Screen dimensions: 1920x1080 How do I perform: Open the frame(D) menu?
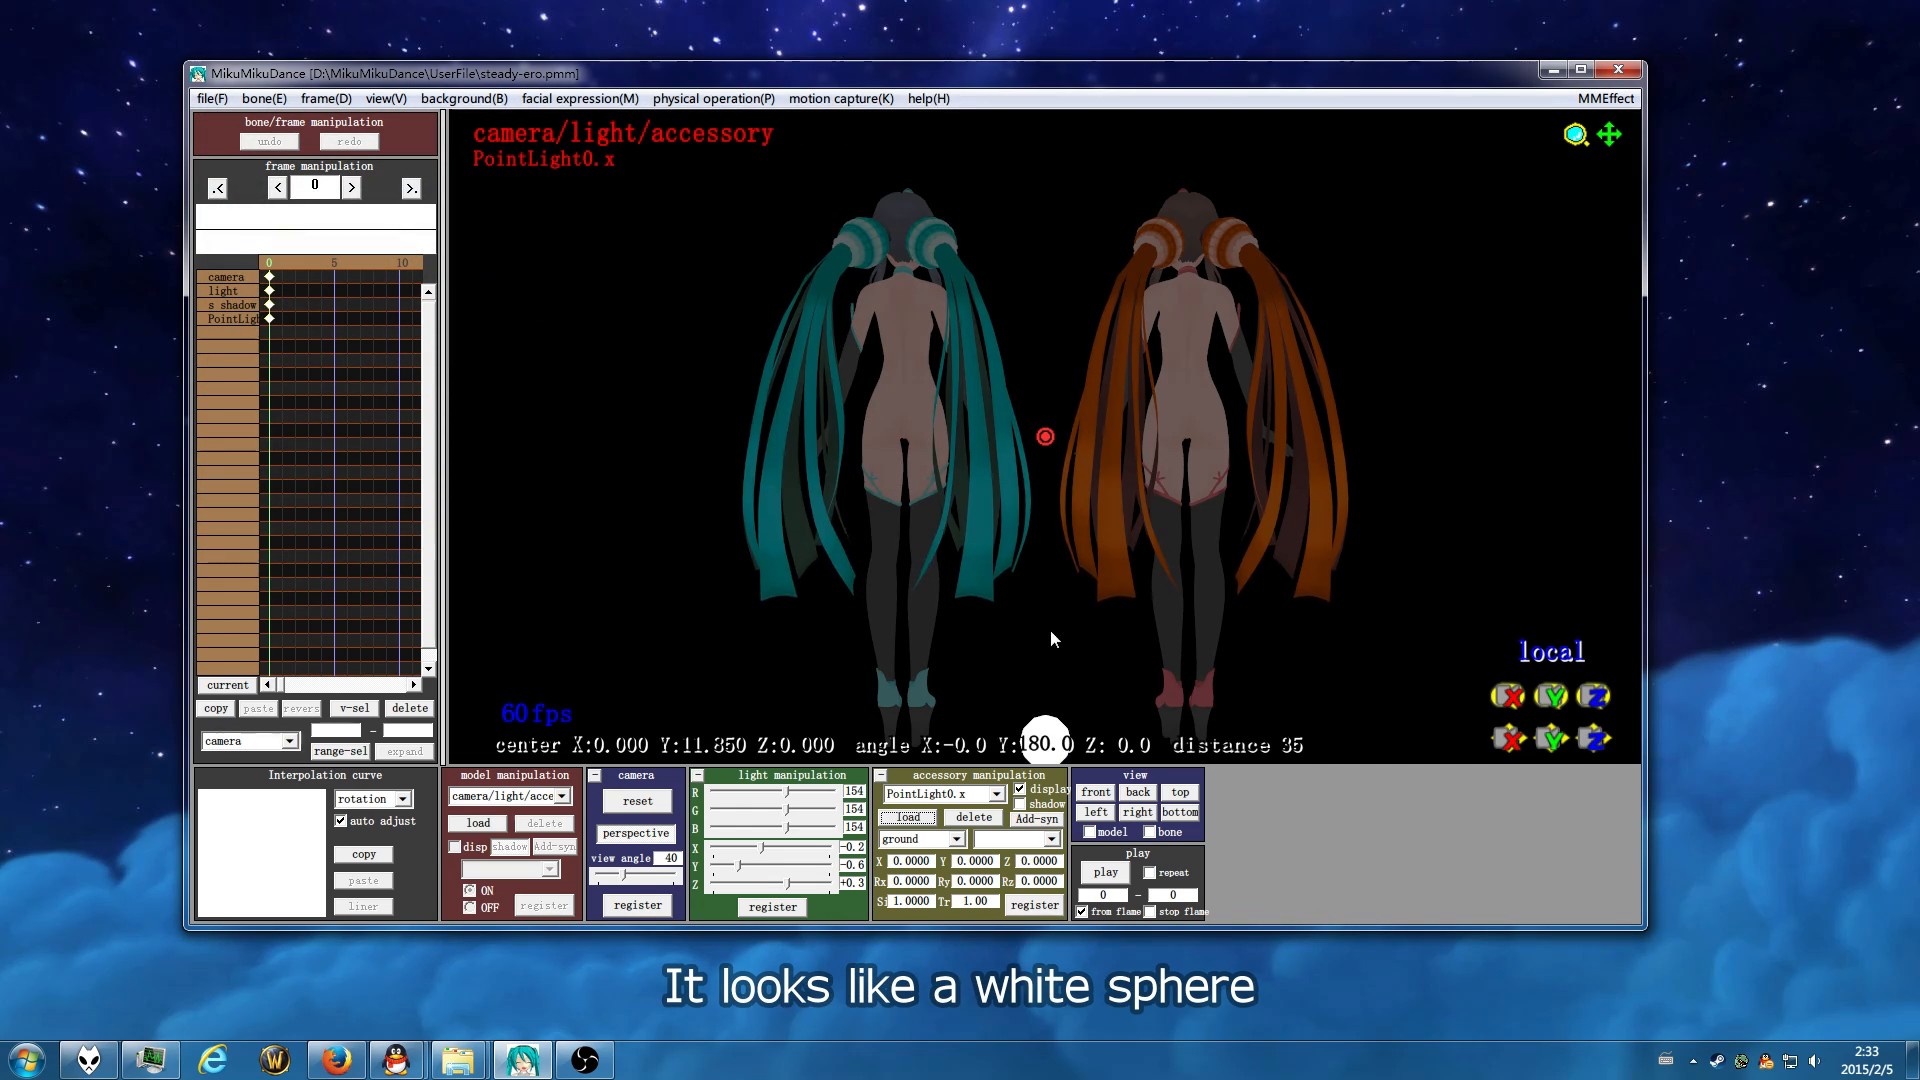click(326, 99)
